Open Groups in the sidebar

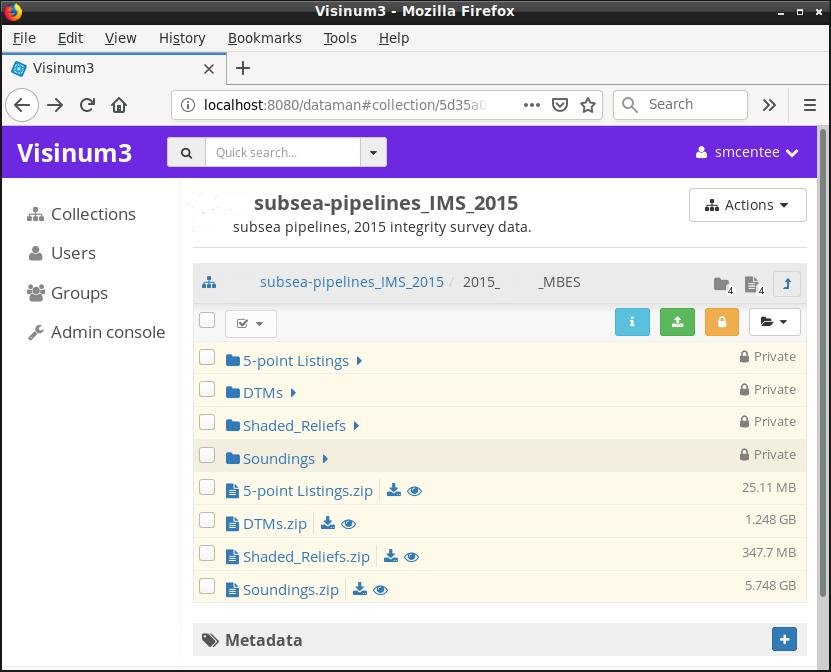[x=67, y=293]
